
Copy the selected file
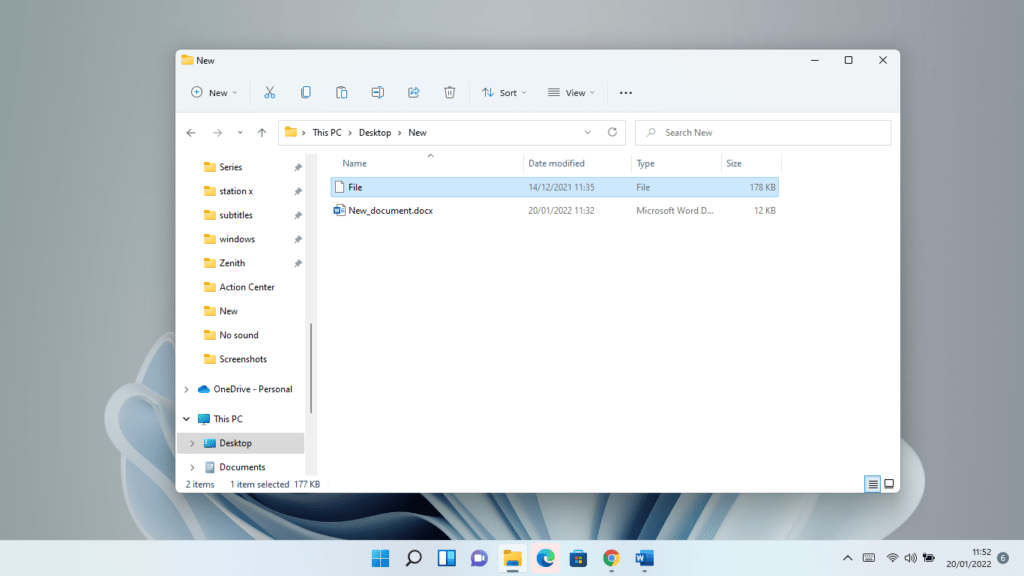coord(306,92)
